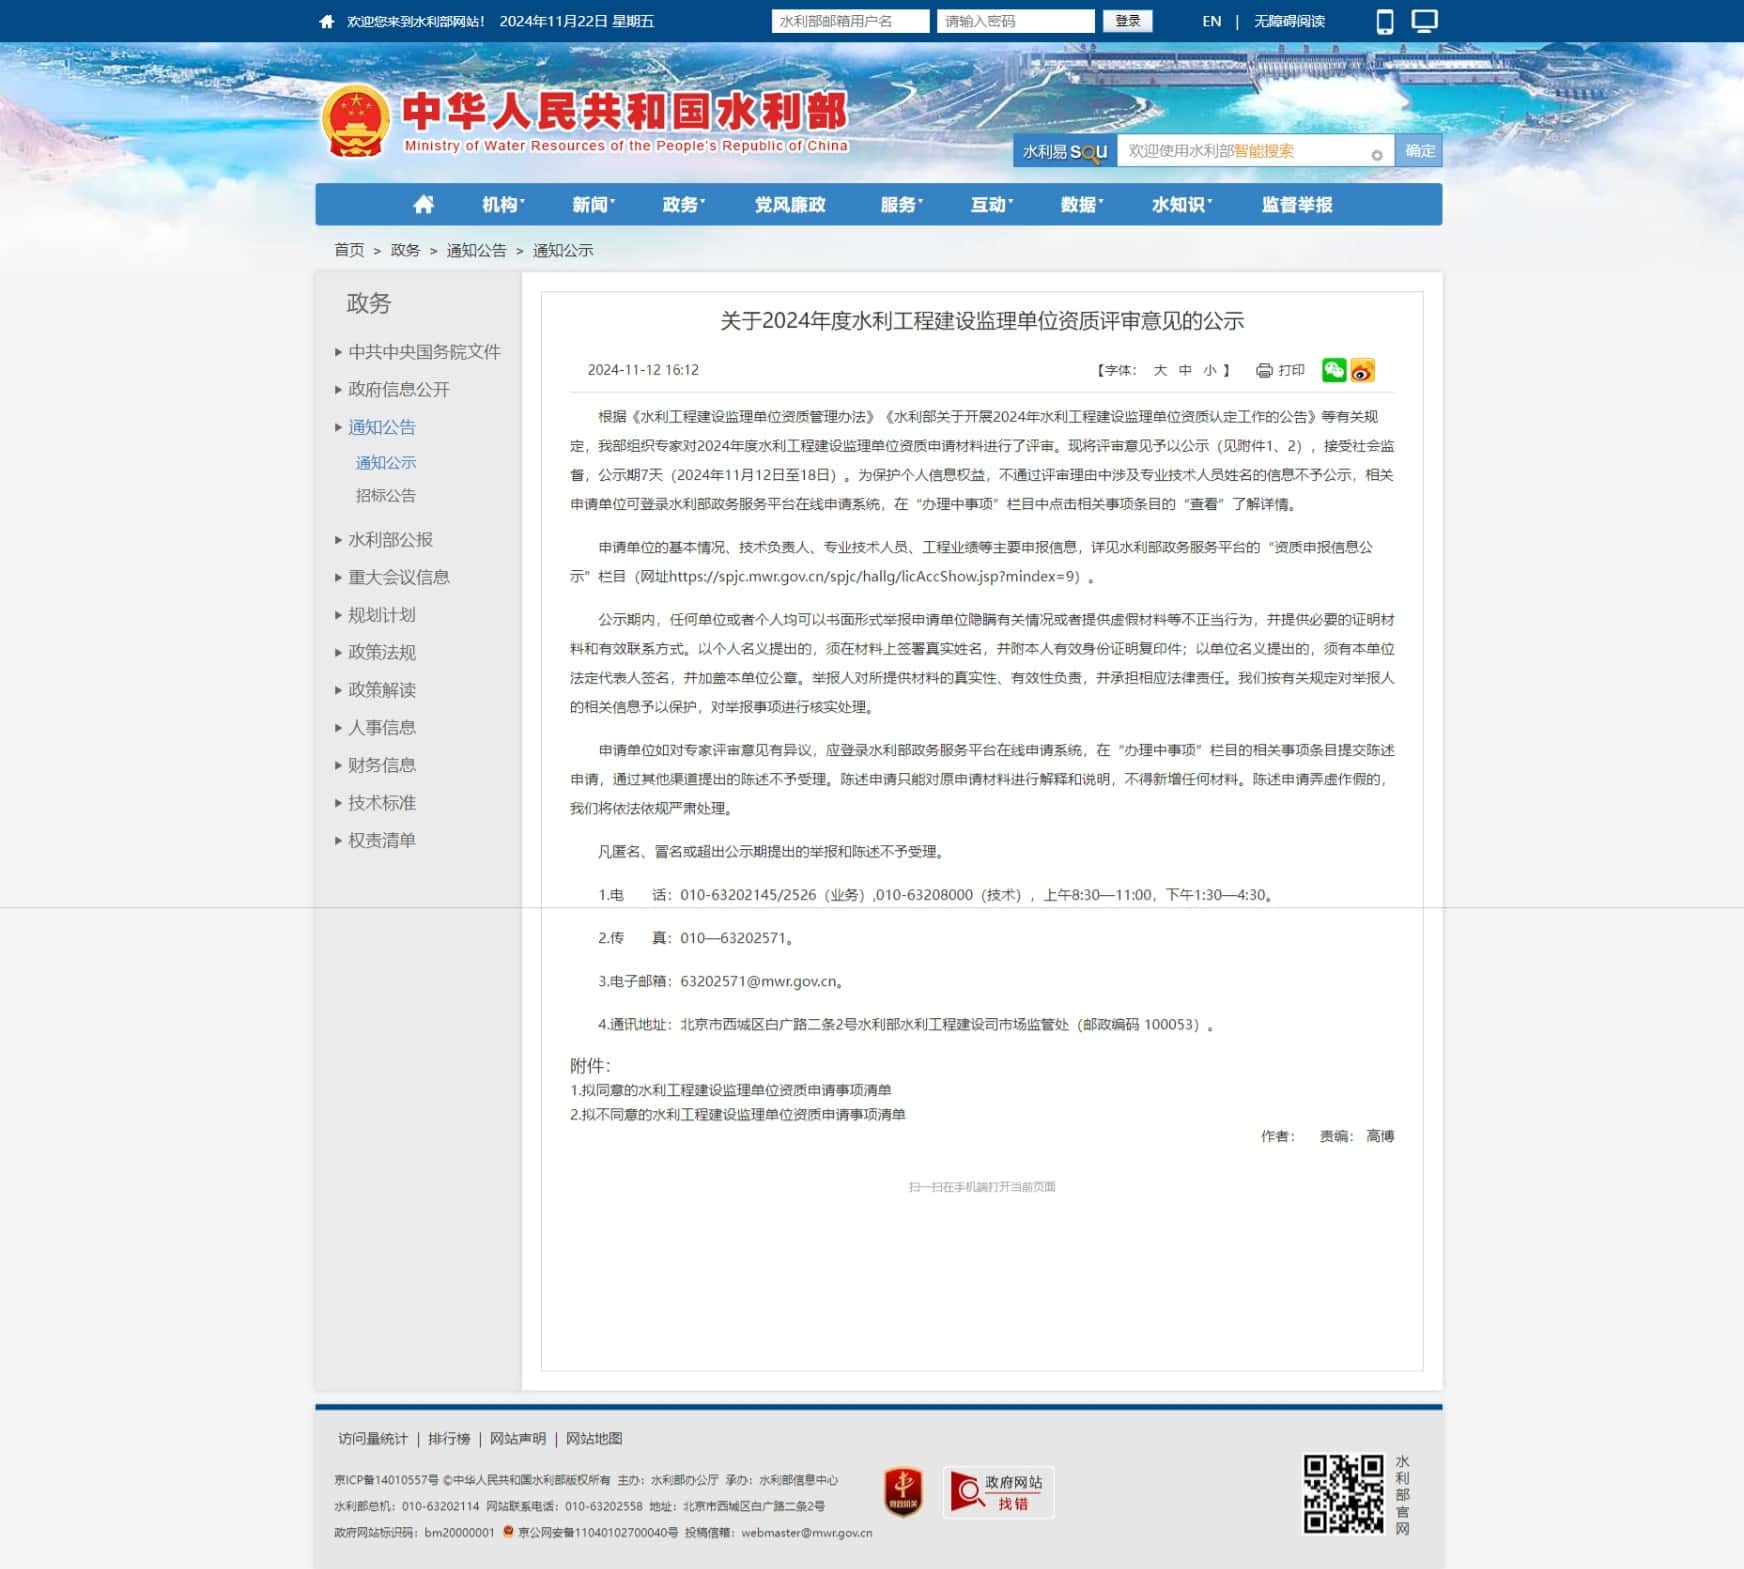Expand the 政策法规 sidebar section
The image size is (1744, 1569).
pos(381,652)
